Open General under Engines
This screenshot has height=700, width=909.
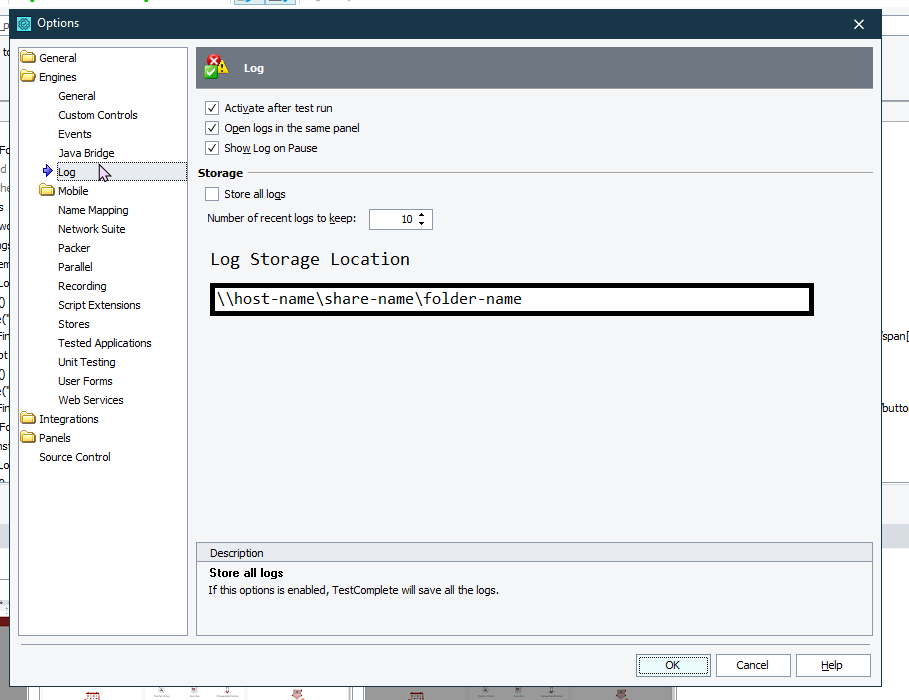pyautogui.click(x=77, y=96)
